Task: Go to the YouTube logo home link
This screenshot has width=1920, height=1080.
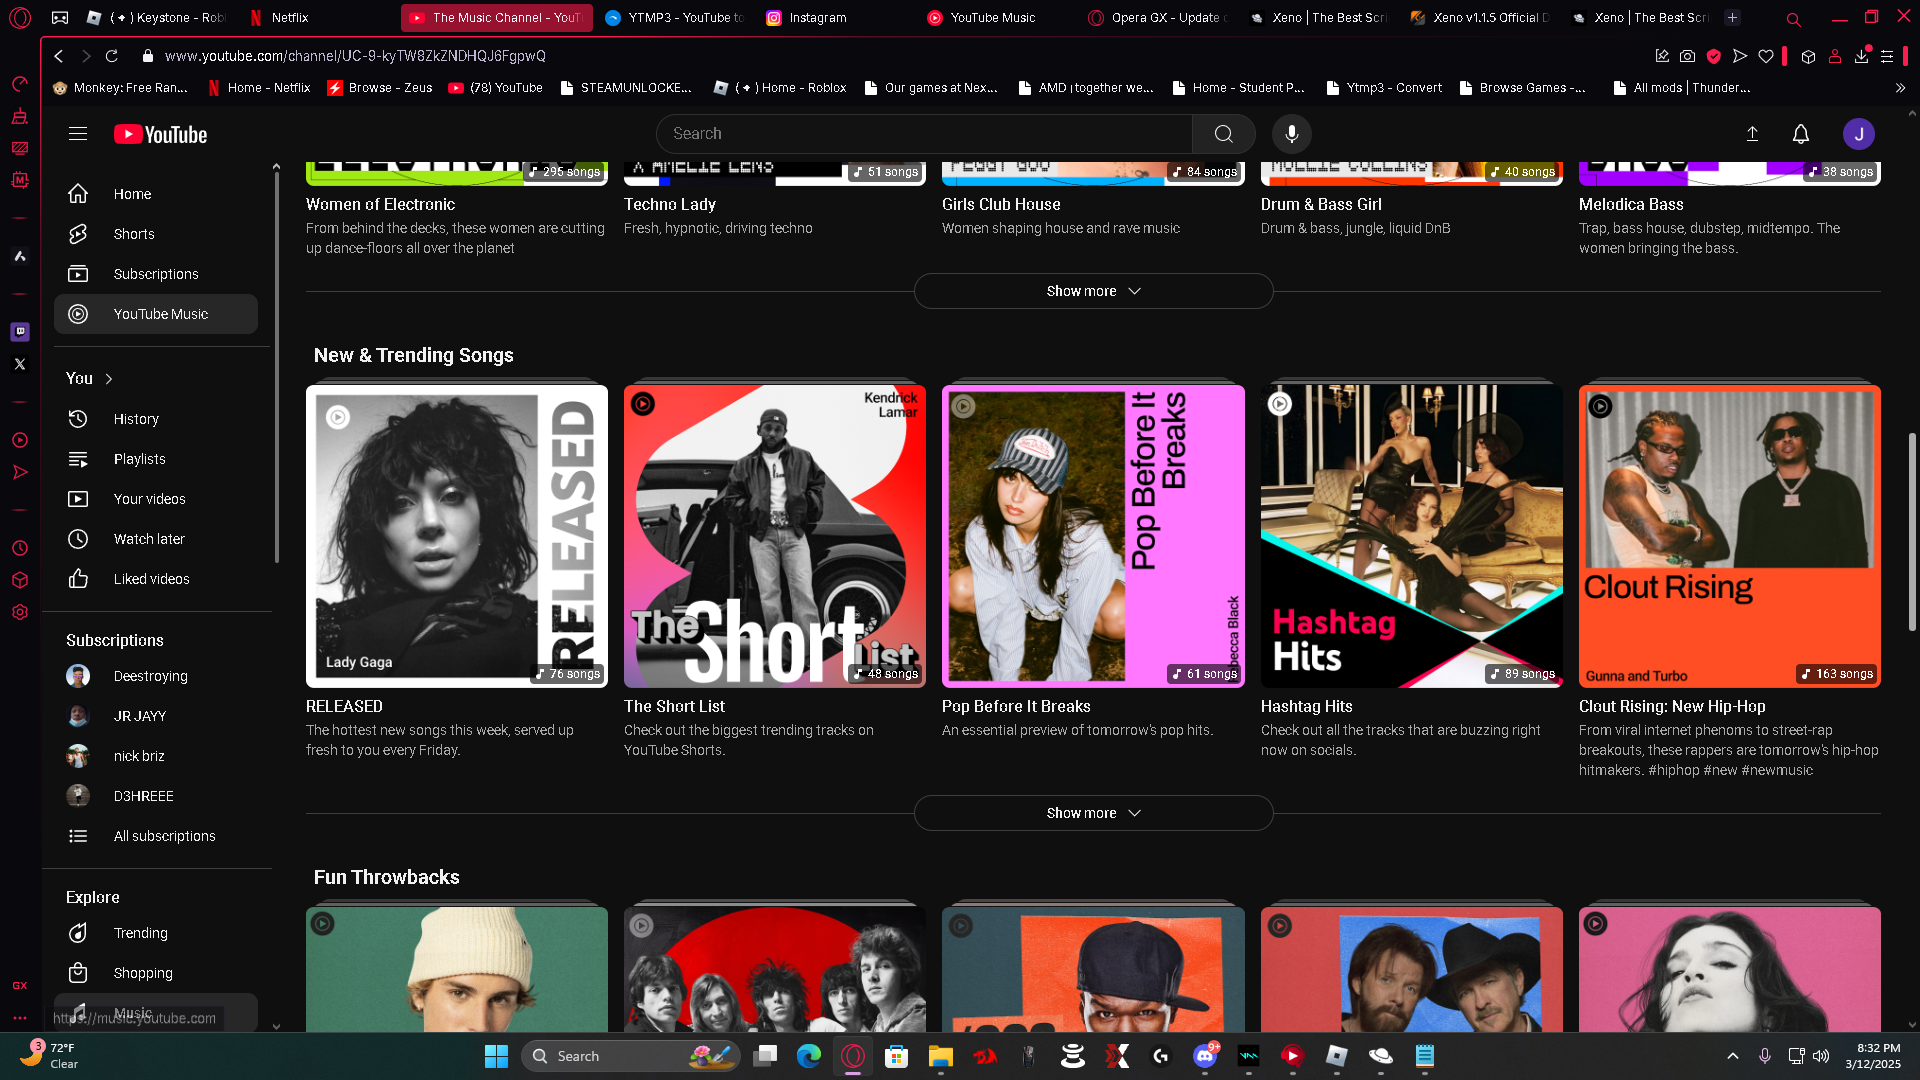Action: pos(160,134)
